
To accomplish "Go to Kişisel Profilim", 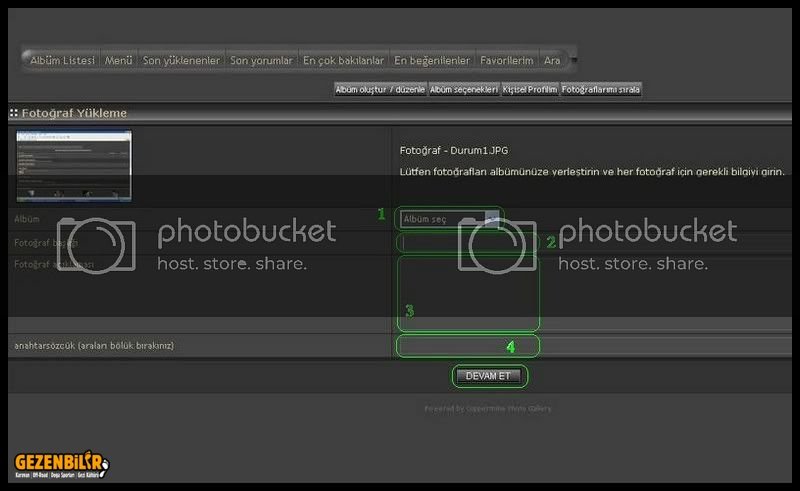I will (529, 90).
